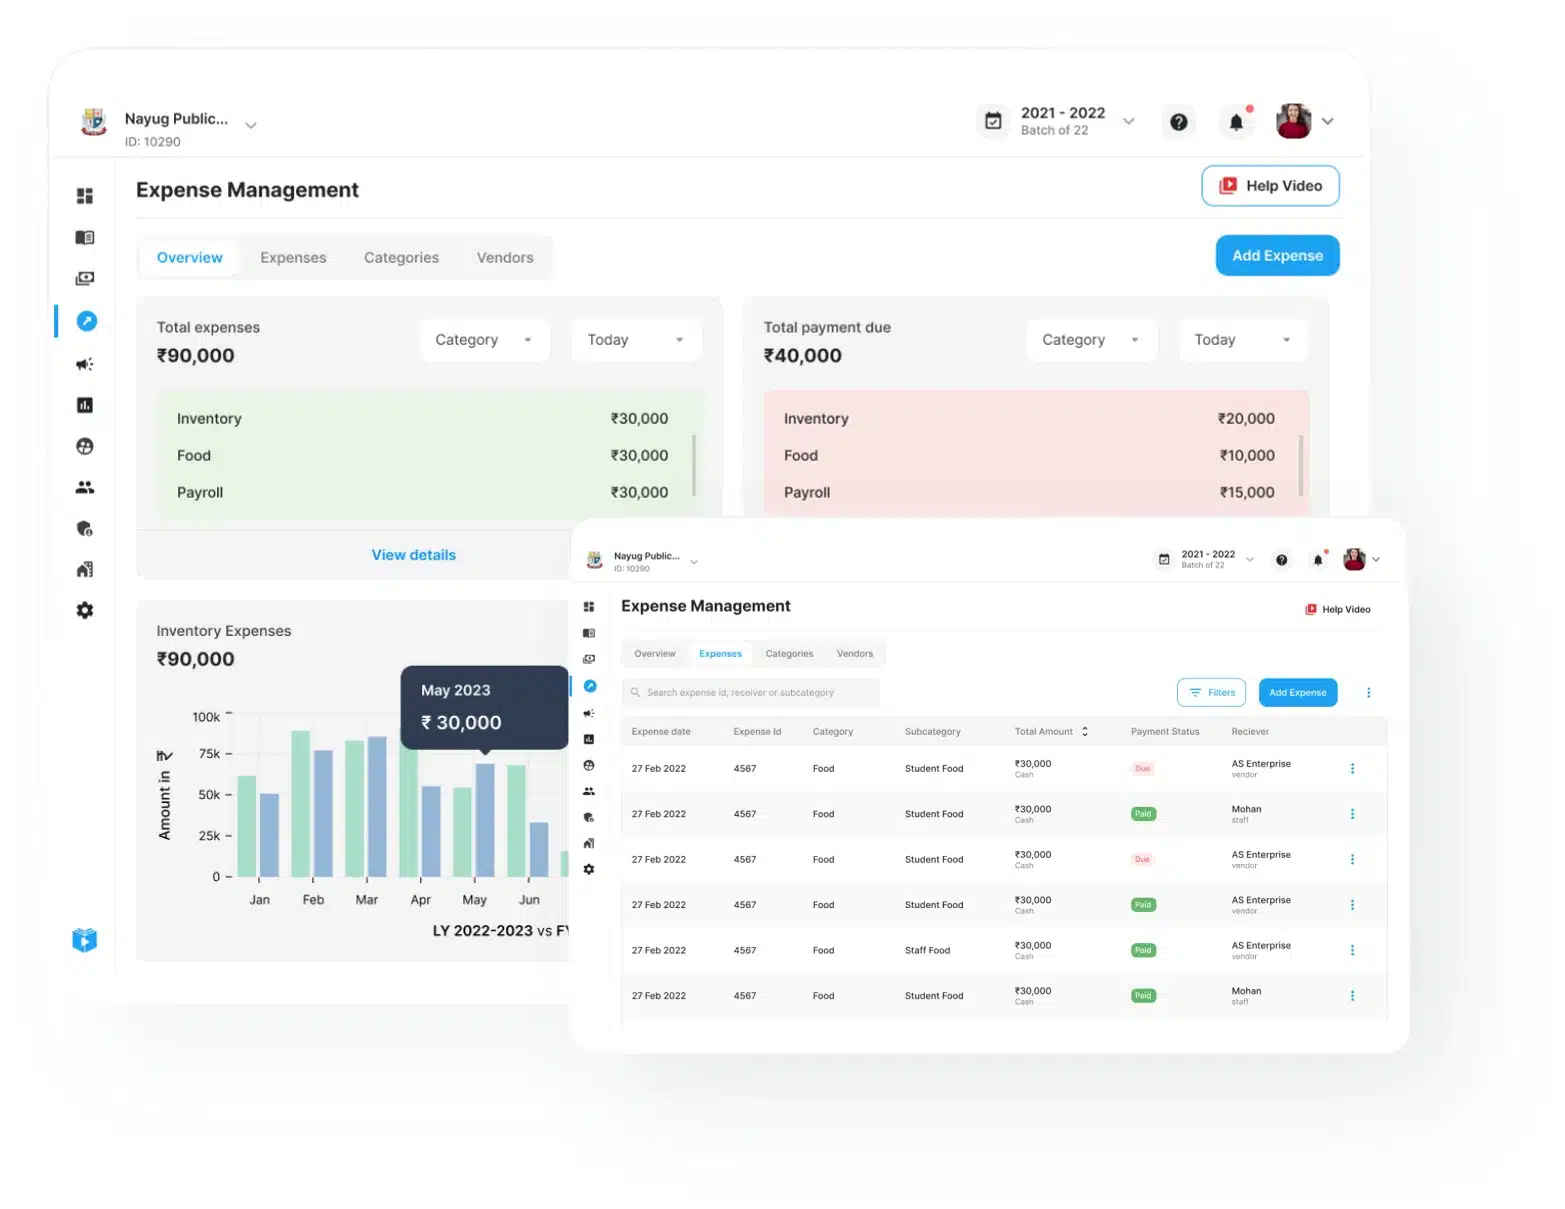This screenshot has width=1565, height=1209.
Task: Expand the Nayug Public school selector in the Overview window
Action: [251, 125]
